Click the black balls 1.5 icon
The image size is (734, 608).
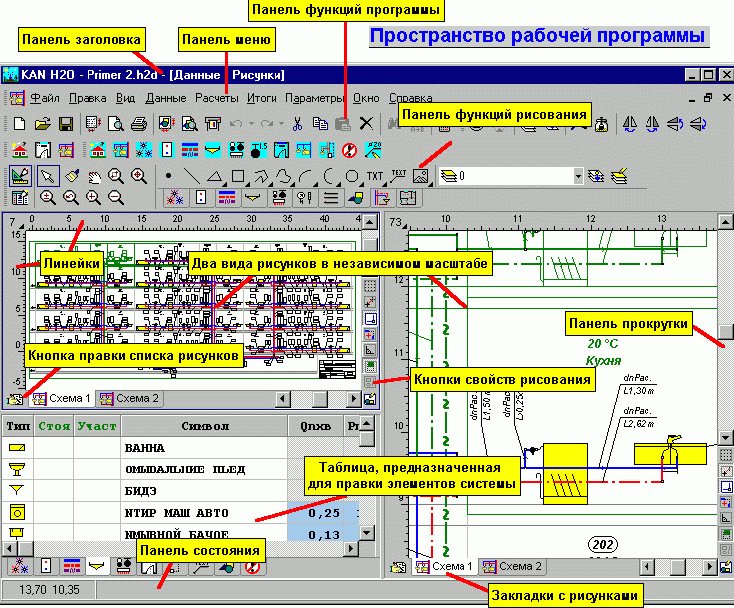[259, 150]
